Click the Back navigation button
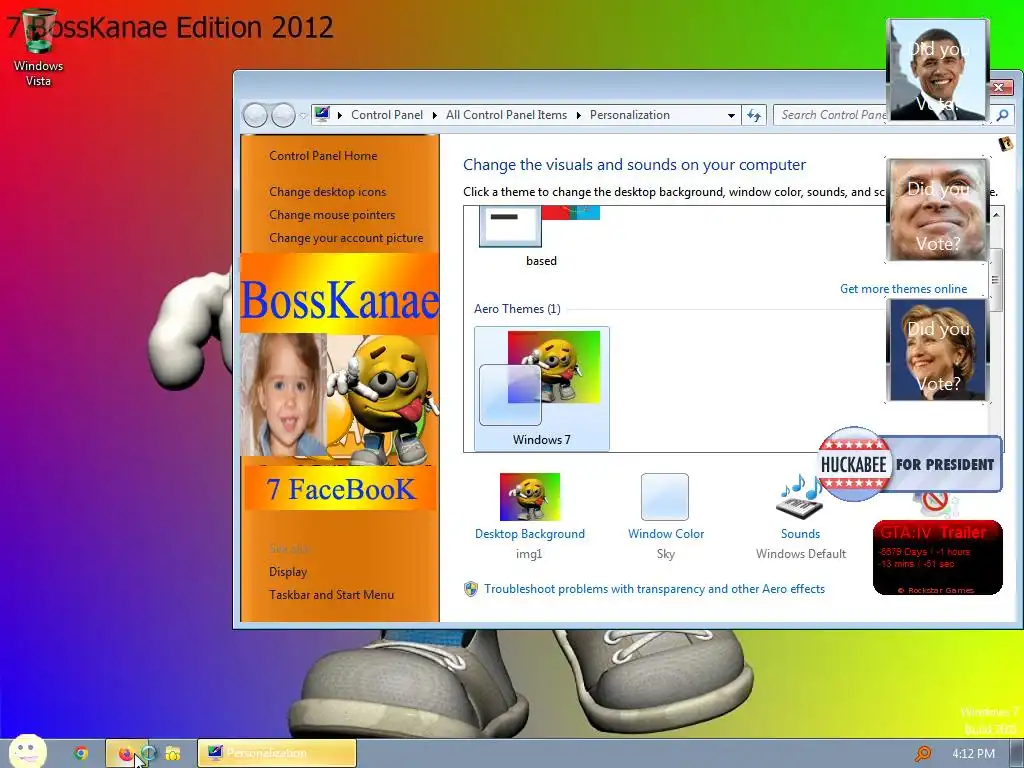 point(255,116)
